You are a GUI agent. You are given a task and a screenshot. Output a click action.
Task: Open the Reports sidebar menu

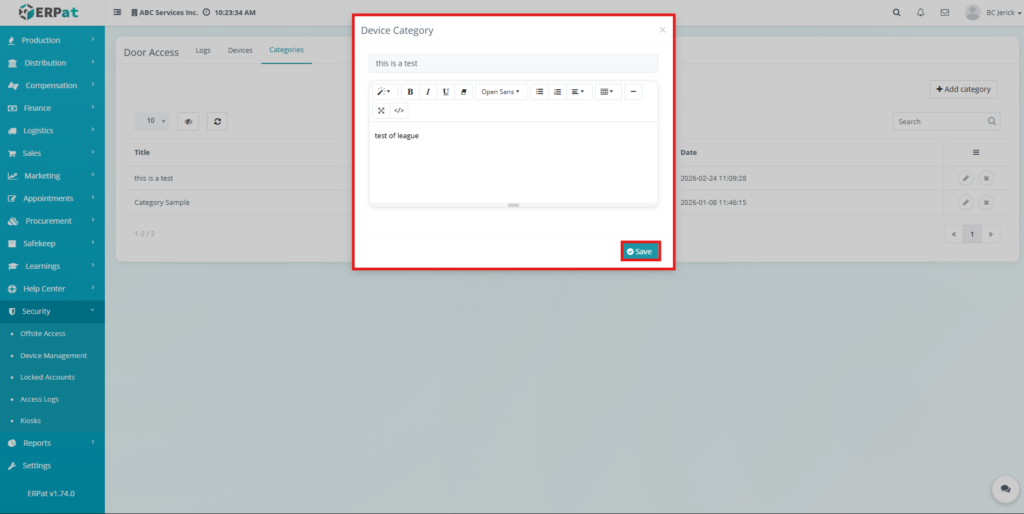click(52, 443)
